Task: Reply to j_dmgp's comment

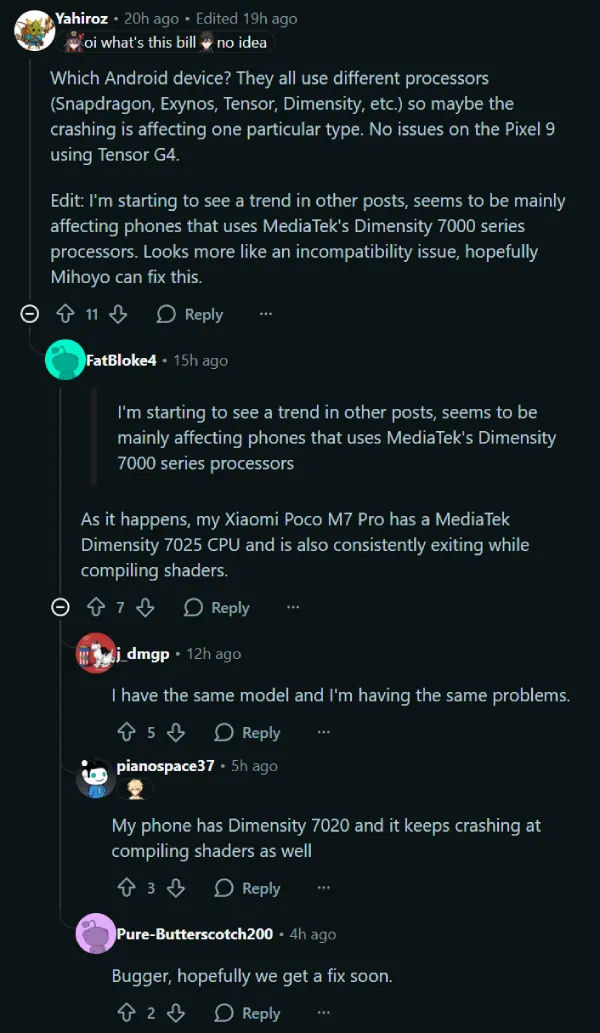Action: click(248, 732)
